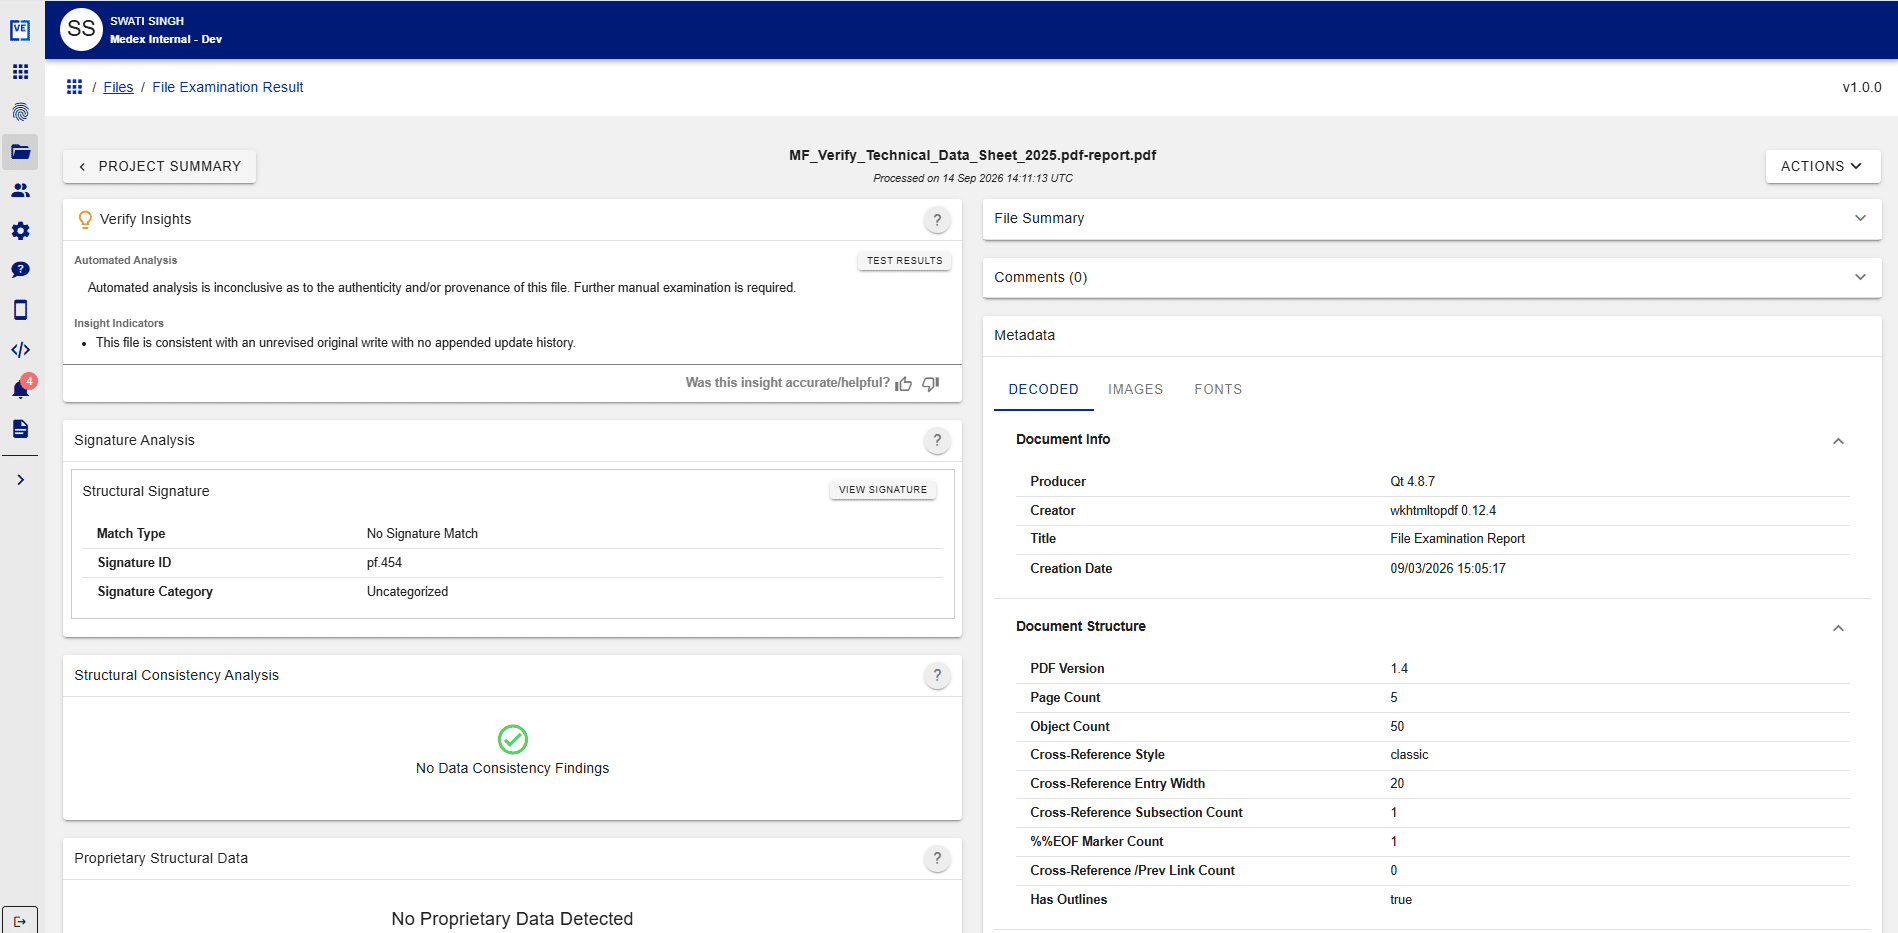Click Signature ID value pf.454
The height and width of the screenshot is (933, 1898).
pos(384,562)
